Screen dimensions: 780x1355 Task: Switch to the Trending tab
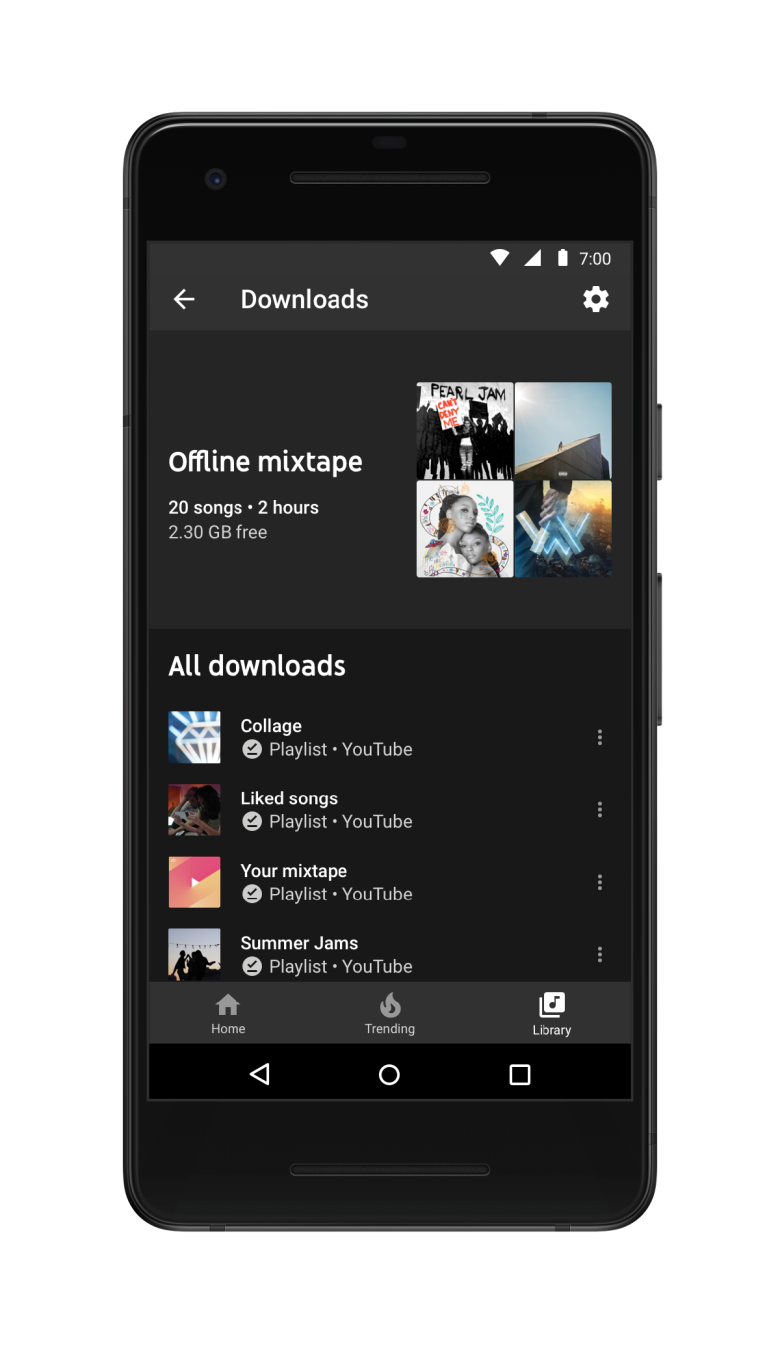pos(390,1014)
